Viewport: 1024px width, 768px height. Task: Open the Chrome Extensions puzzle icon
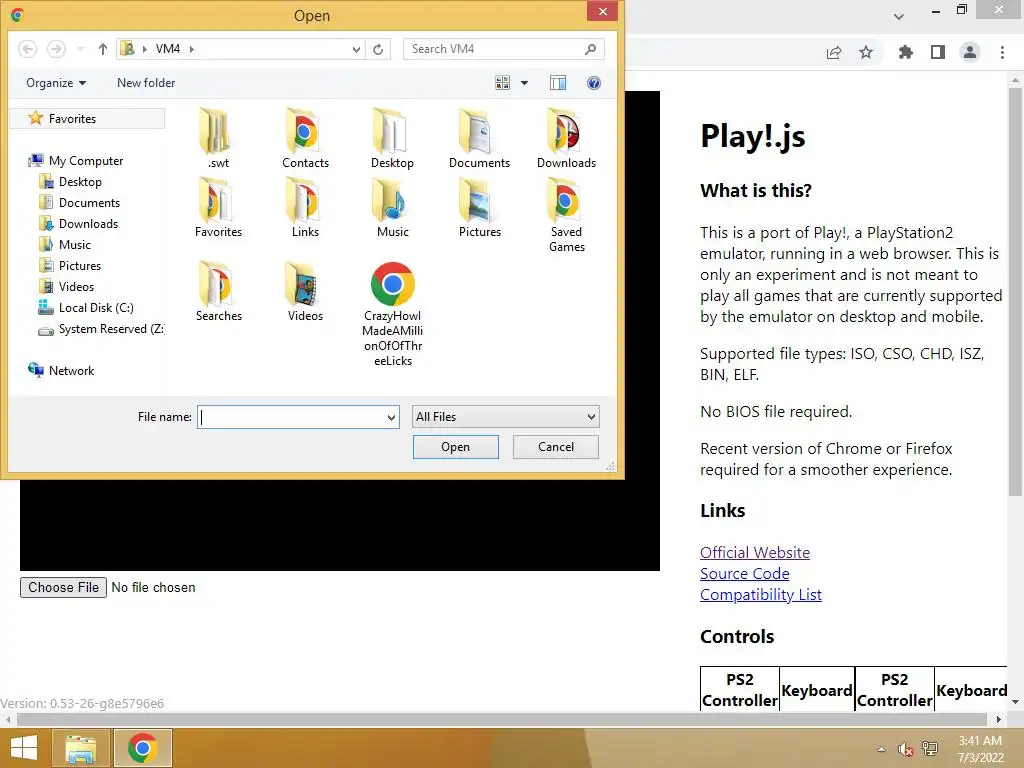click(x=905, y=52)
